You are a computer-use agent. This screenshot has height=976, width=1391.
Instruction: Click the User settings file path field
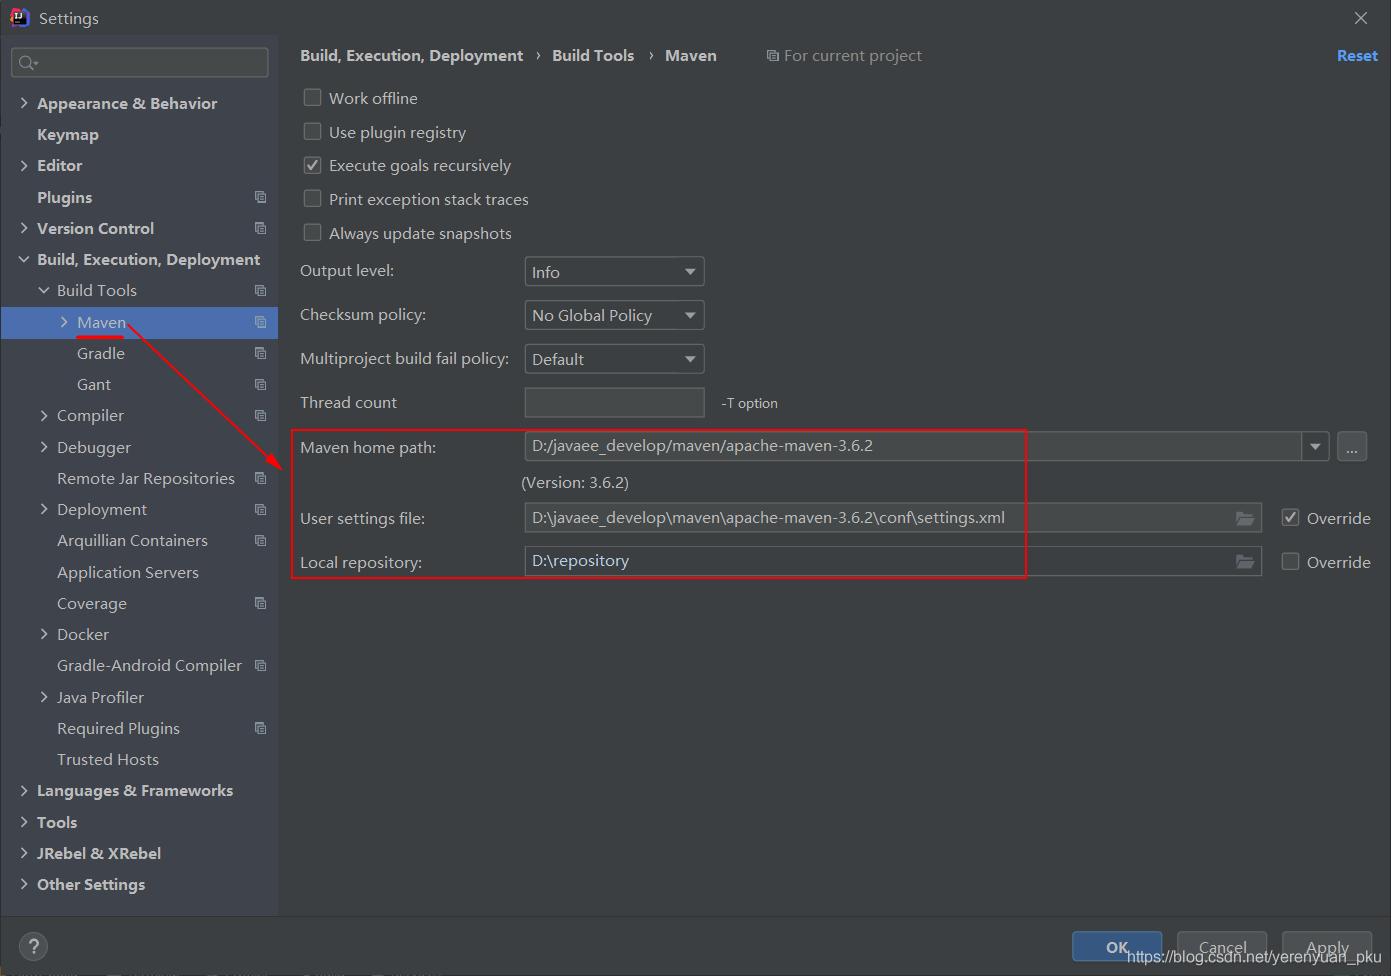[893, 518]
